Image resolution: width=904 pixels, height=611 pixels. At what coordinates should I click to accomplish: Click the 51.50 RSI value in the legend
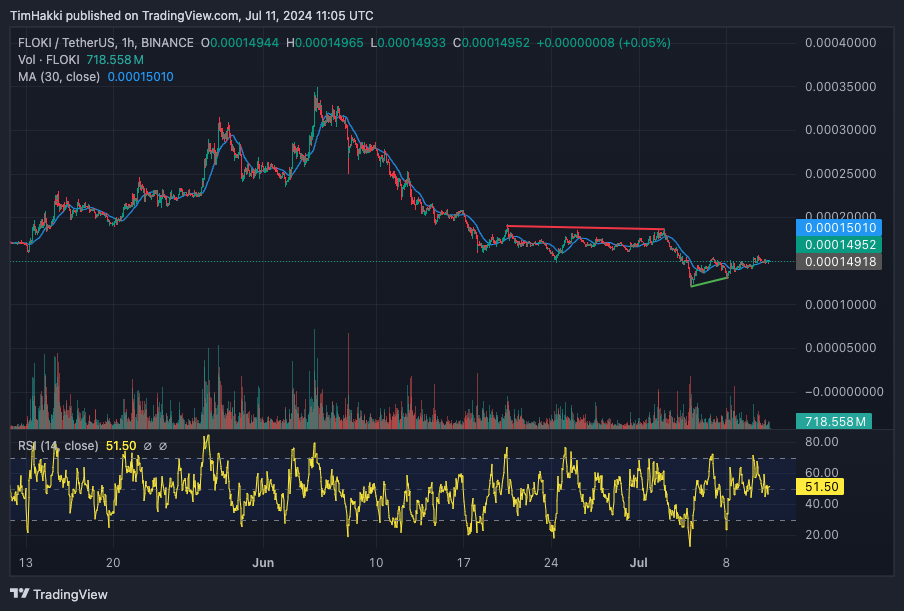click(x=119, y=445)
